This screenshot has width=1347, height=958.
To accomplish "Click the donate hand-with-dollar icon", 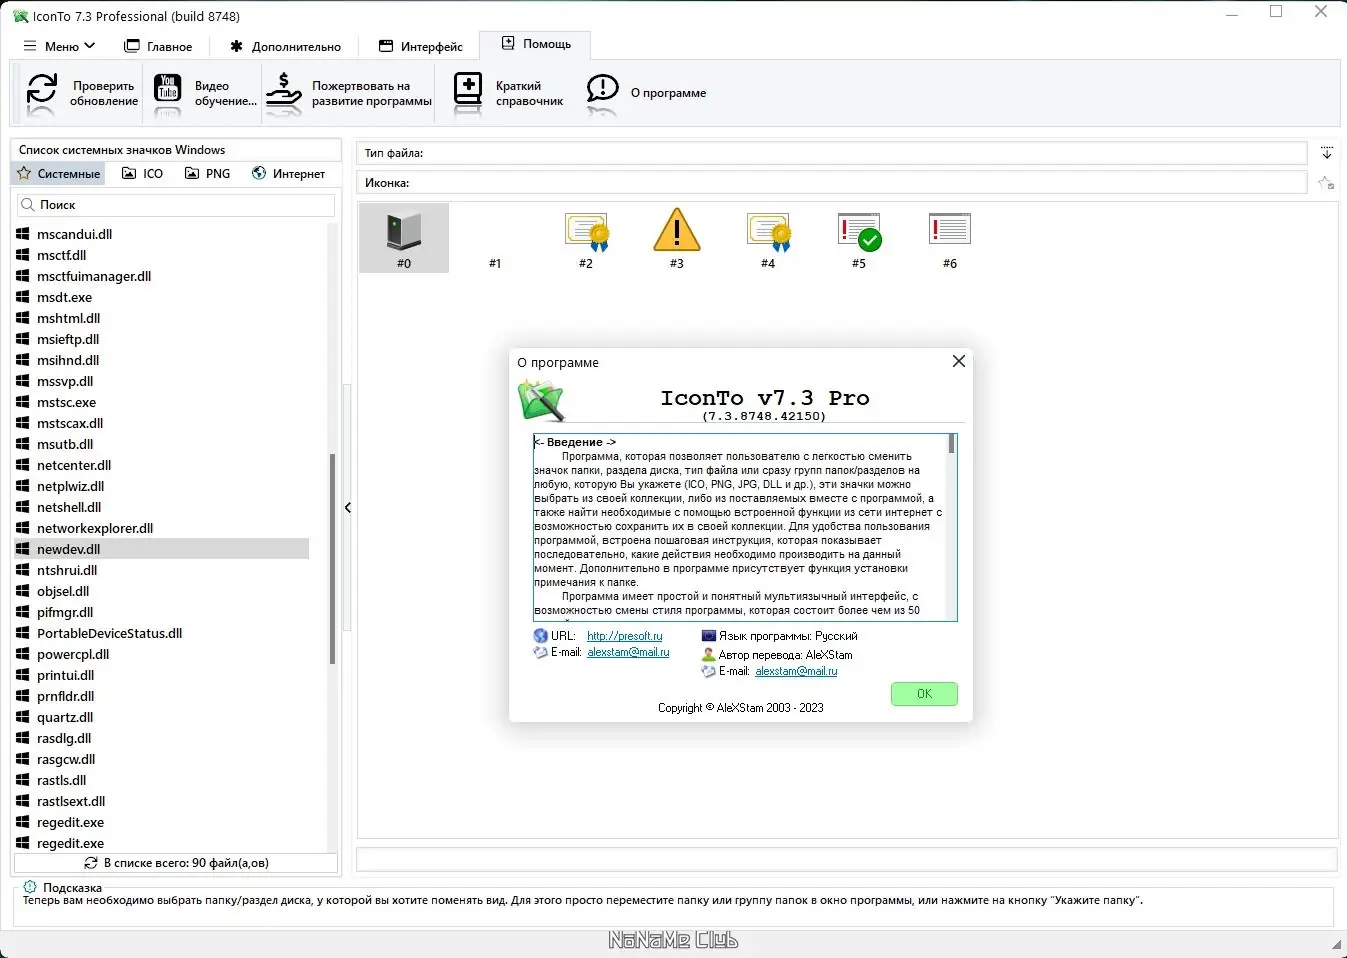I will pyautogui.click(x=284, y=90).
